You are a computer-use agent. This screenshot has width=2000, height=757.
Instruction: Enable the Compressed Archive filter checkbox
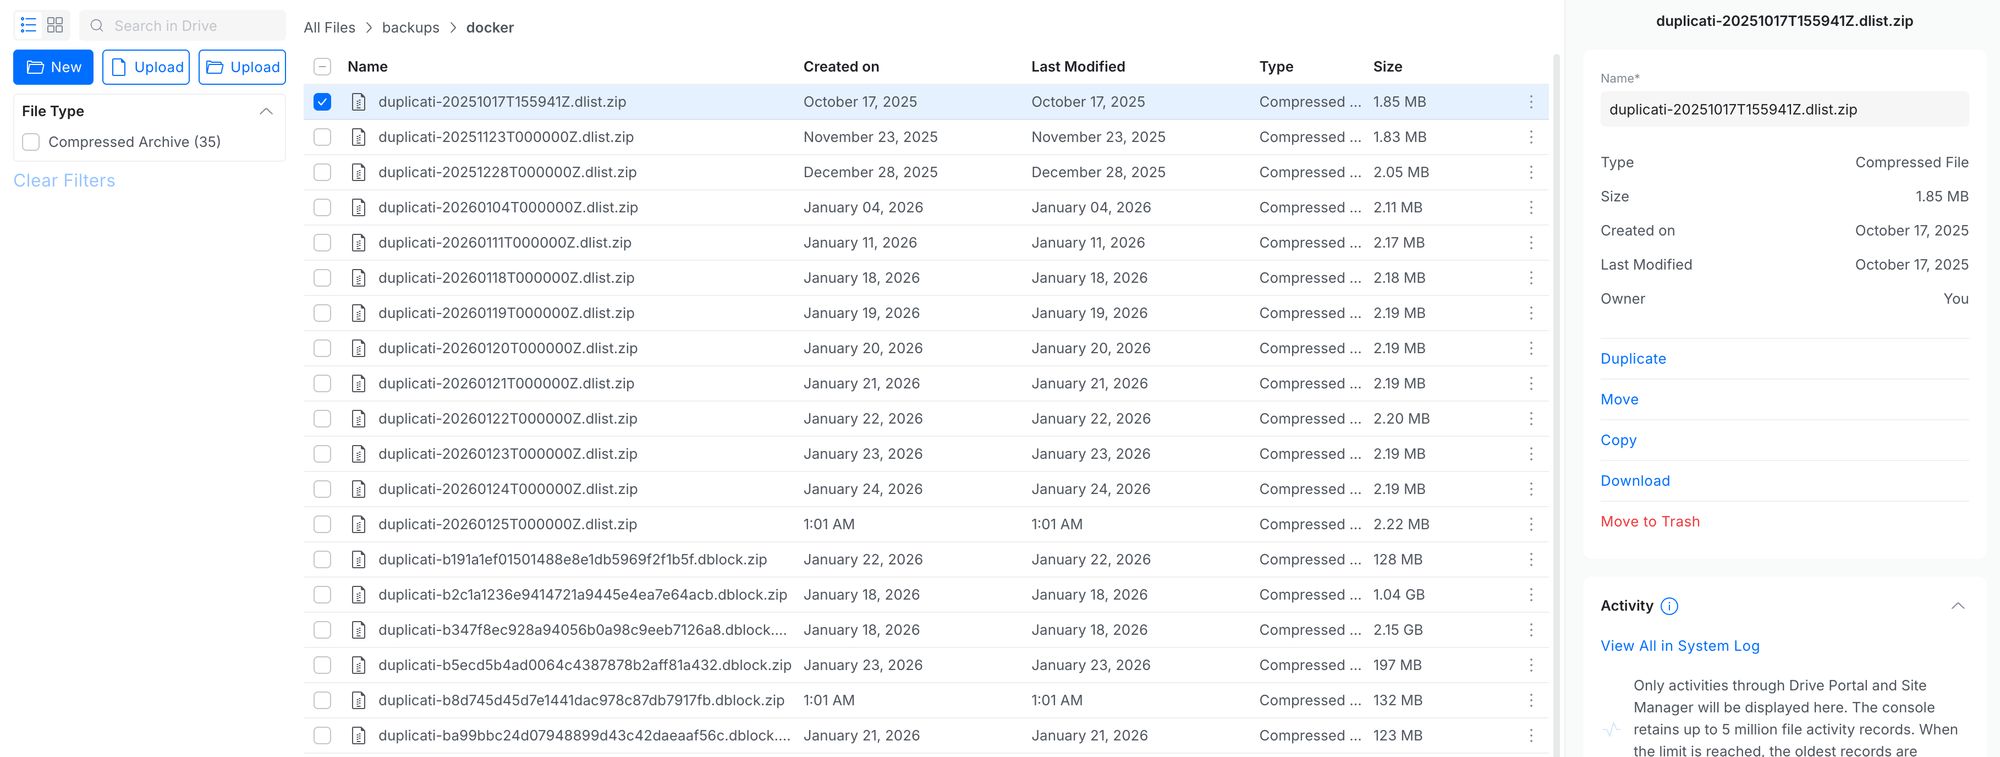point(31,142)
